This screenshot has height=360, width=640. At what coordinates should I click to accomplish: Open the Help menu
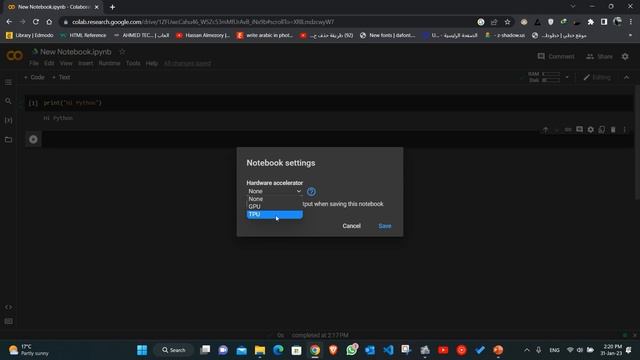click(151, 63)
